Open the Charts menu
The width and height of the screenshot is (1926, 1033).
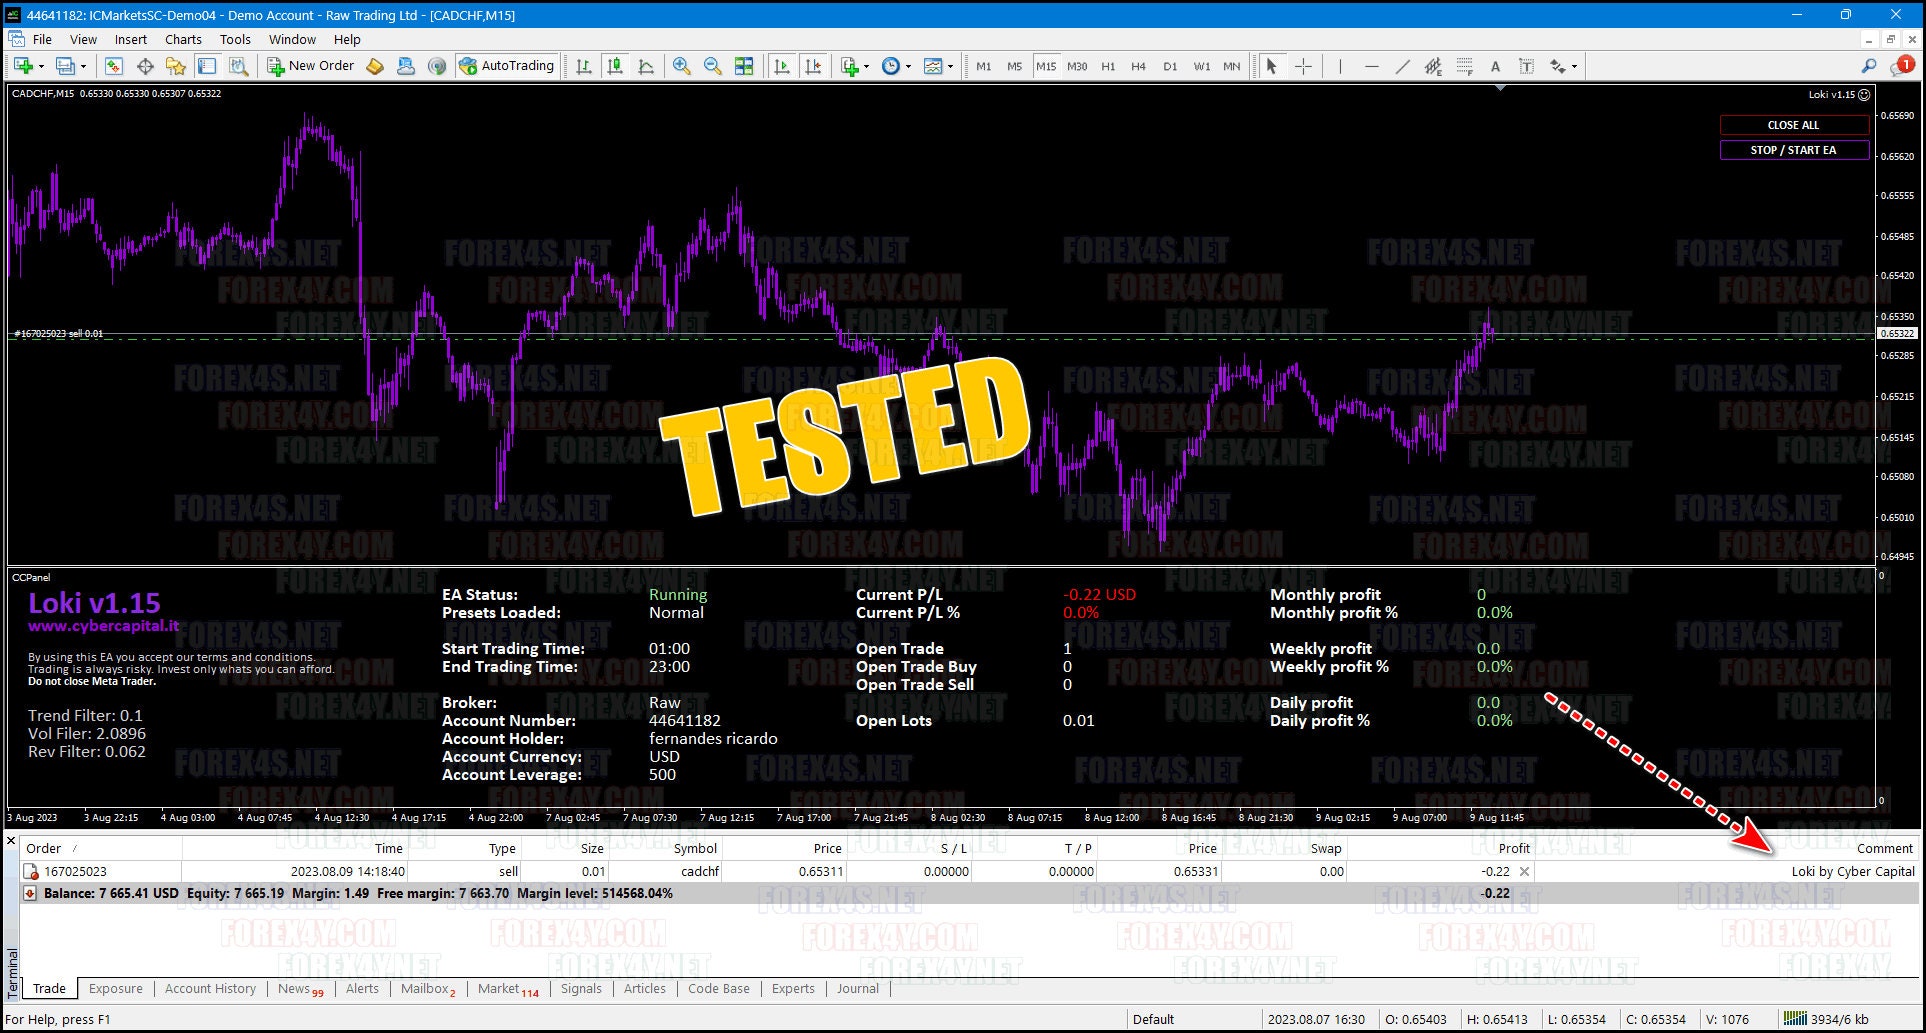pos(182,39)
